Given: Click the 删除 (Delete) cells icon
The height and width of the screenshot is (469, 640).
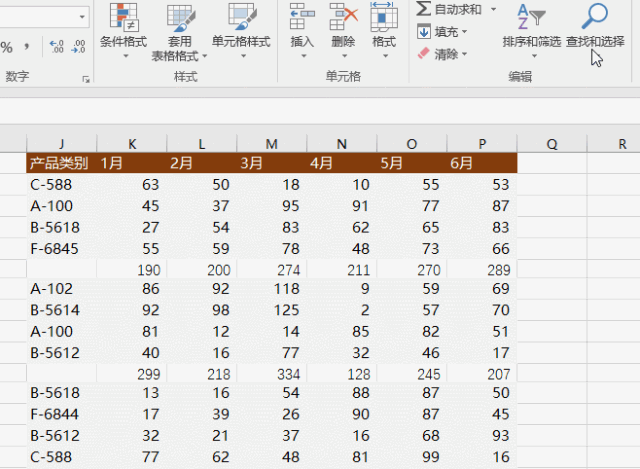Looking at the screenshot, I should [x=343, y=20].
